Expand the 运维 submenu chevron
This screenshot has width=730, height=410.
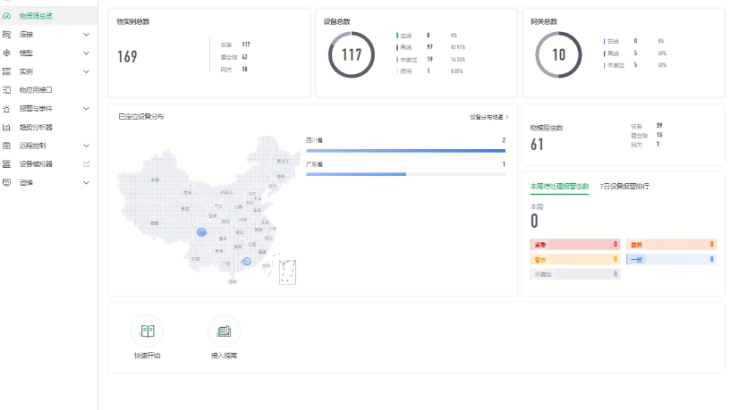click(x=86, y=183)
